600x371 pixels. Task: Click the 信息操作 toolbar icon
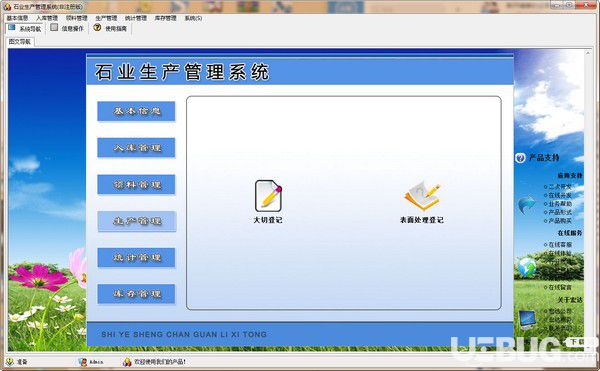54,28
